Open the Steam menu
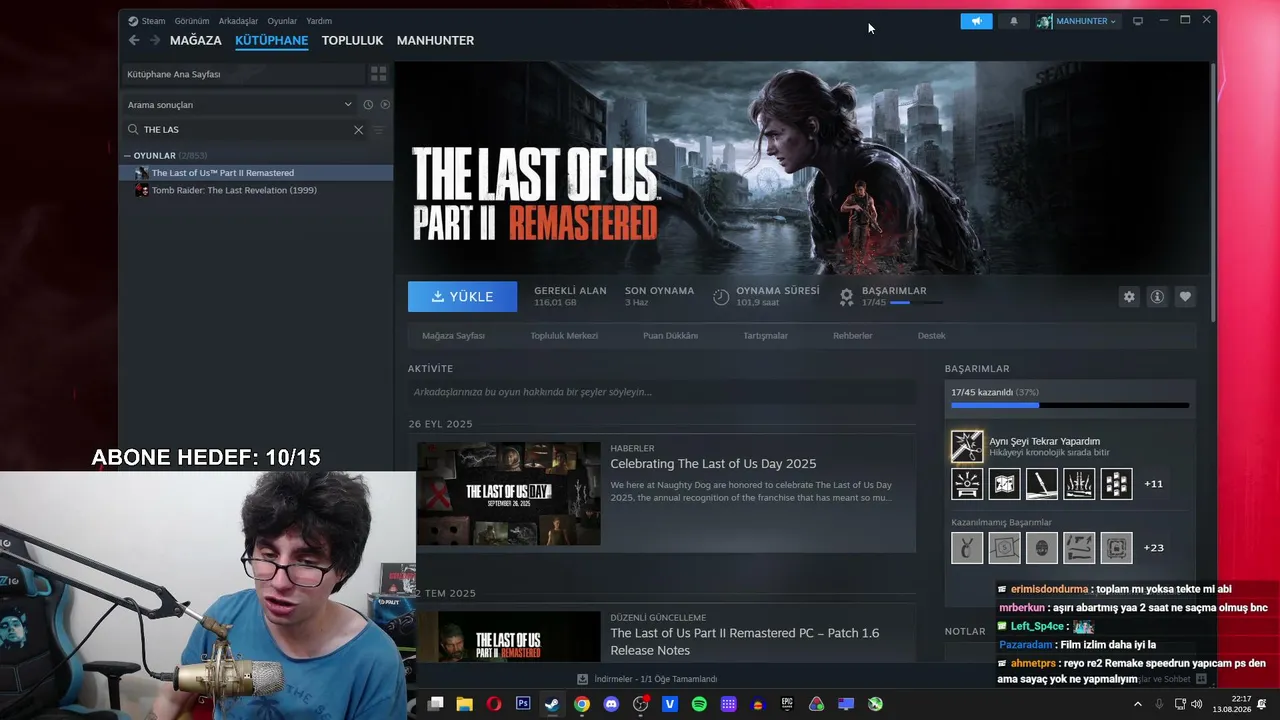Viewport: 1280px width, 720px height. point(147,21)
